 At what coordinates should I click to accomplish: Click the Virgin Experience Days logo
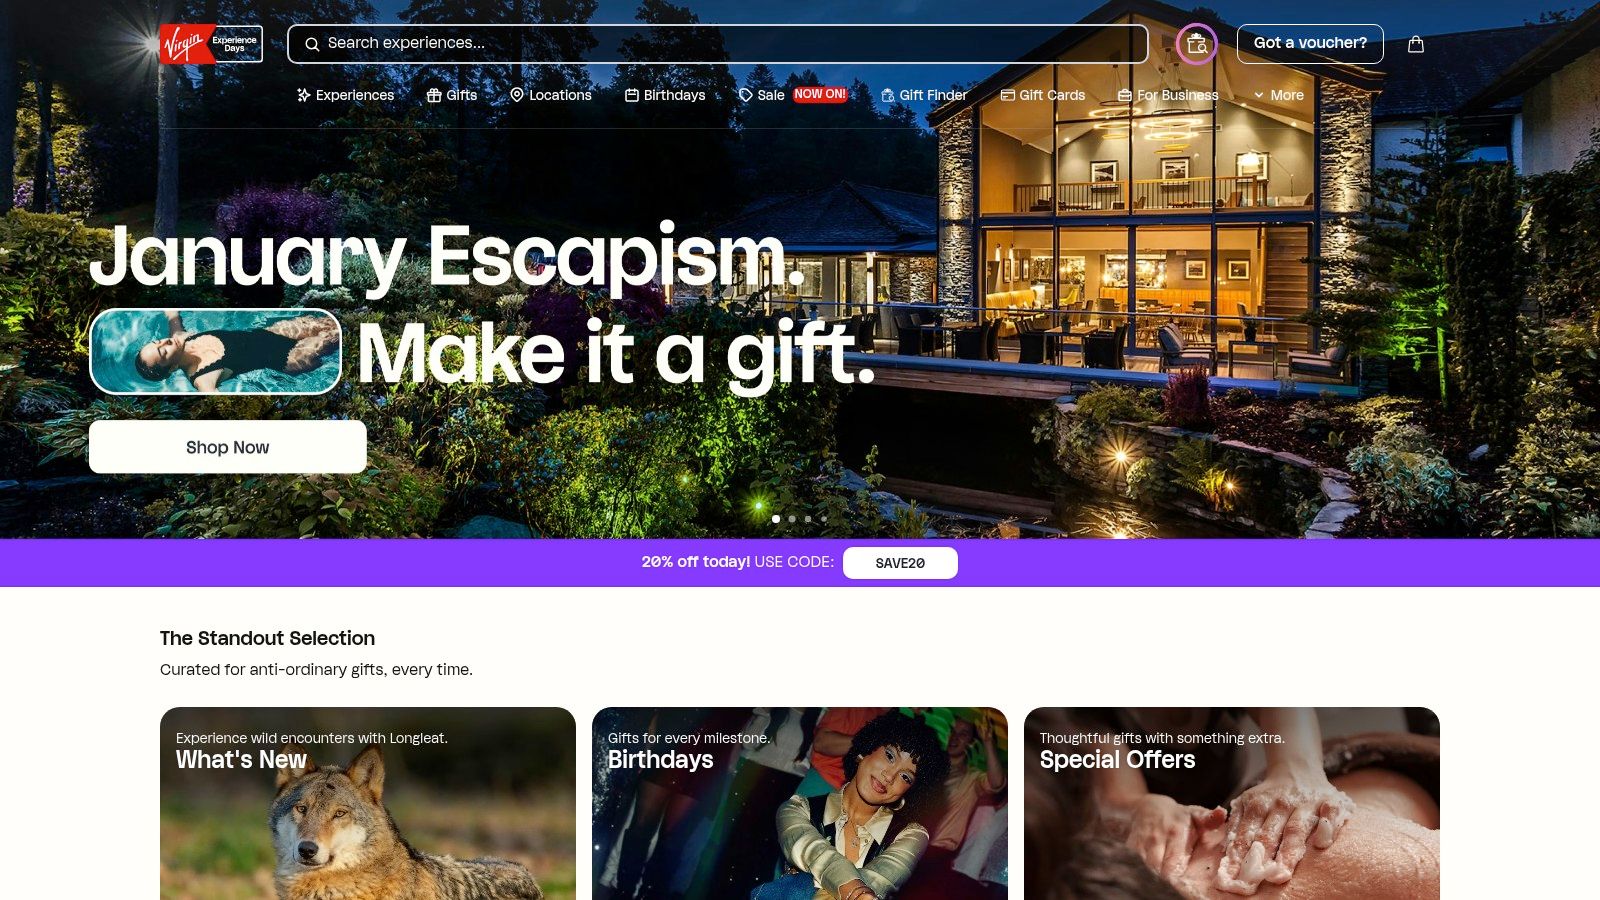click(x=211, y=44)
